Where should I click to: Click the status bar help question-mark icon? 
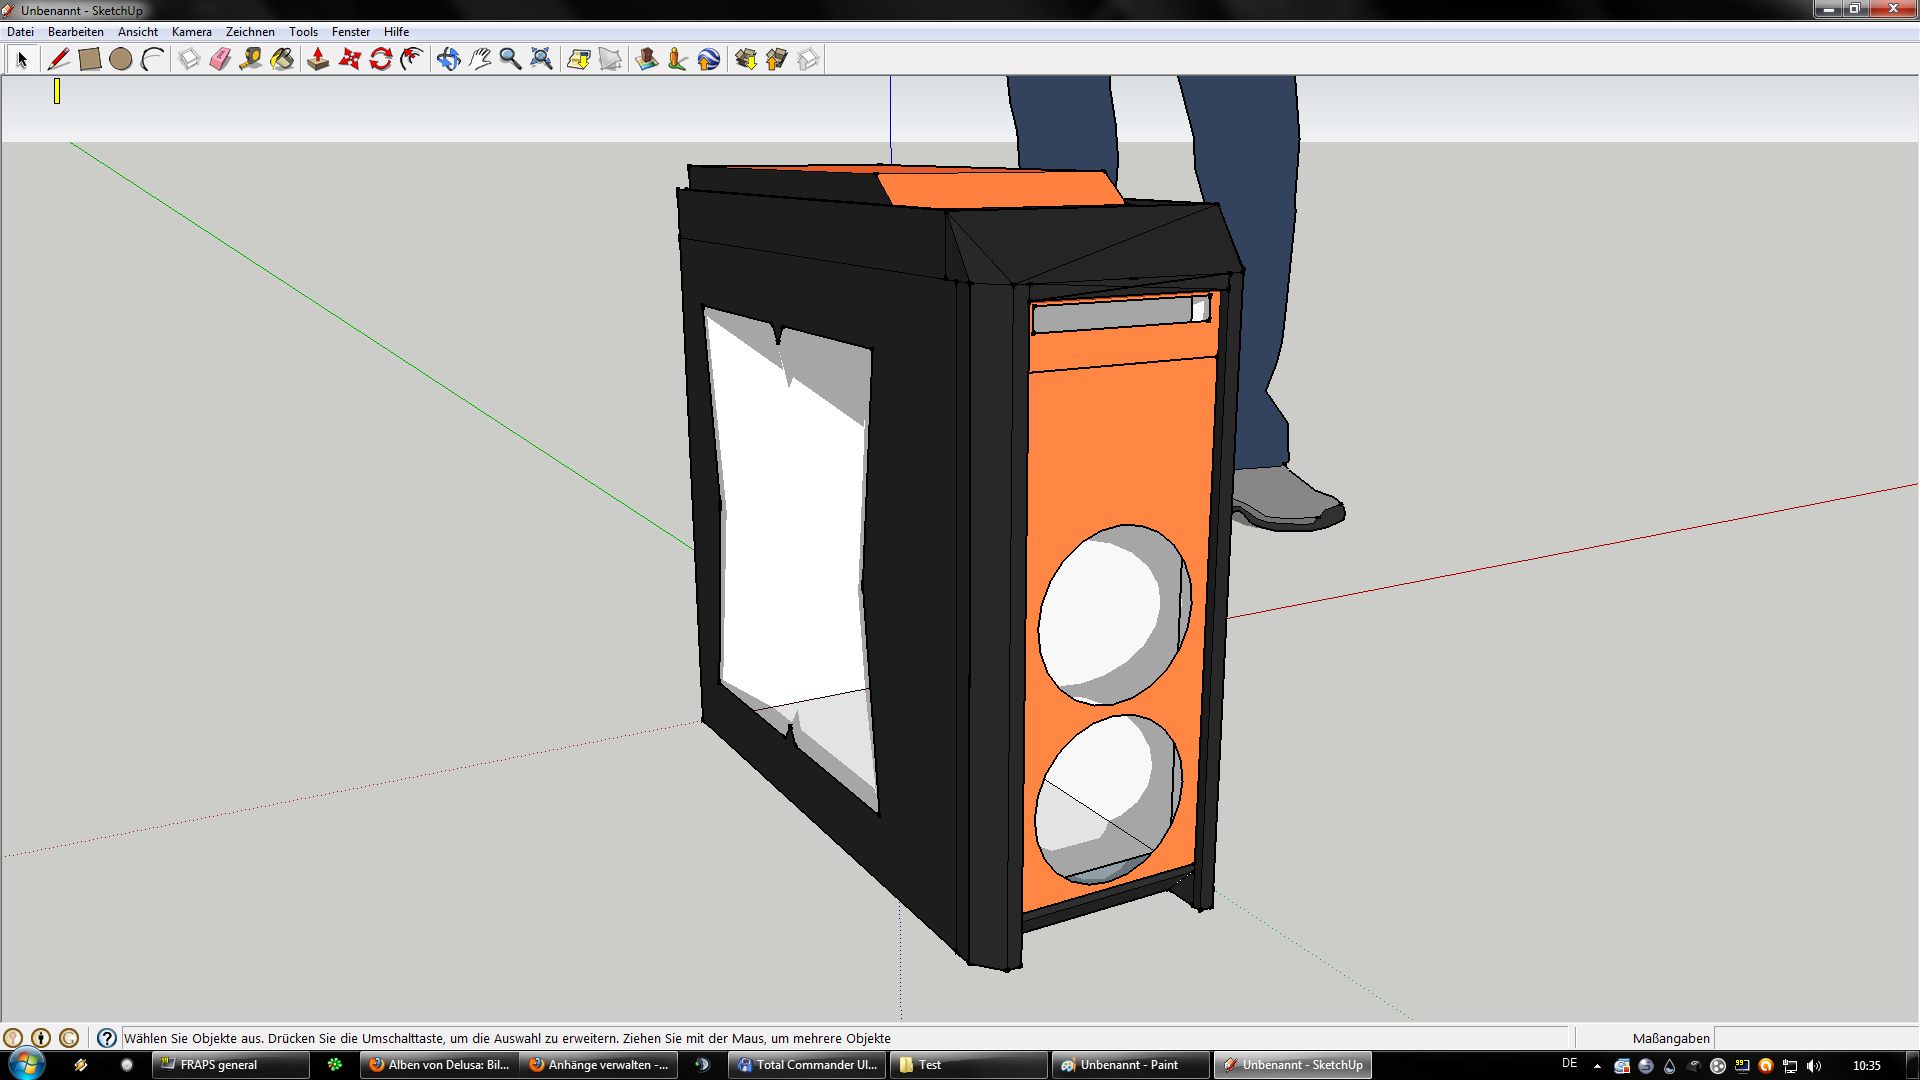click(107, 1038)
